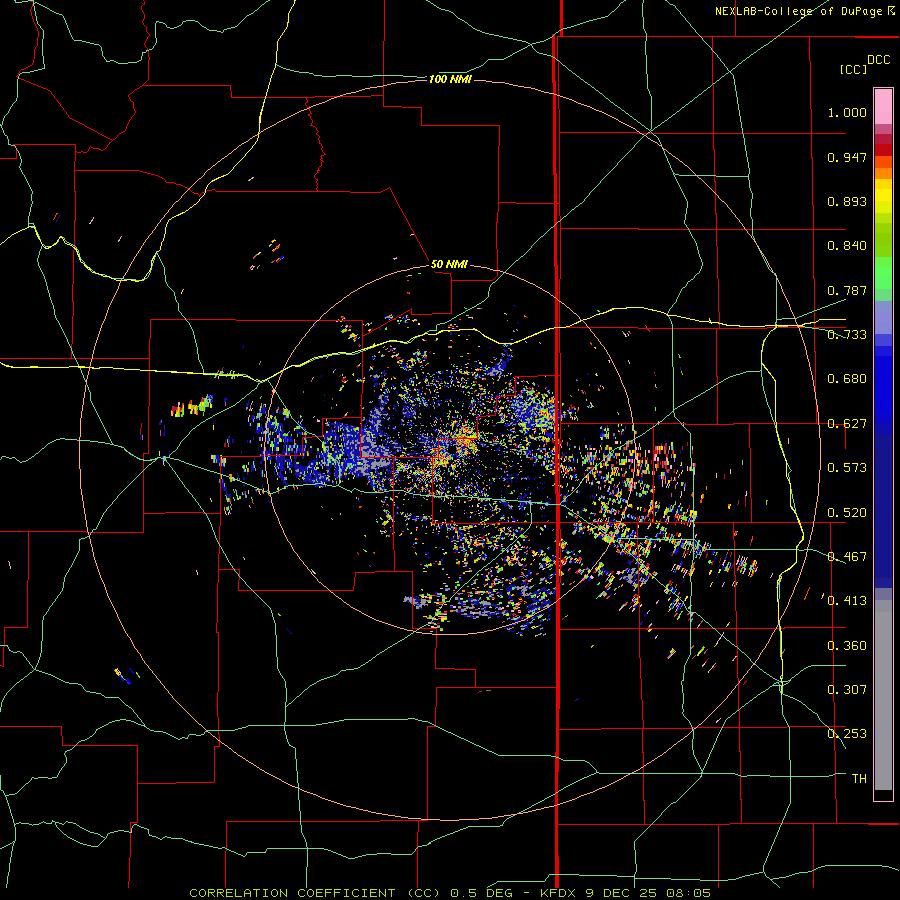900x900 pixels.
Task: Click the 0.627 color scale value
Action: pyautogui.click(x=847, y=424)
